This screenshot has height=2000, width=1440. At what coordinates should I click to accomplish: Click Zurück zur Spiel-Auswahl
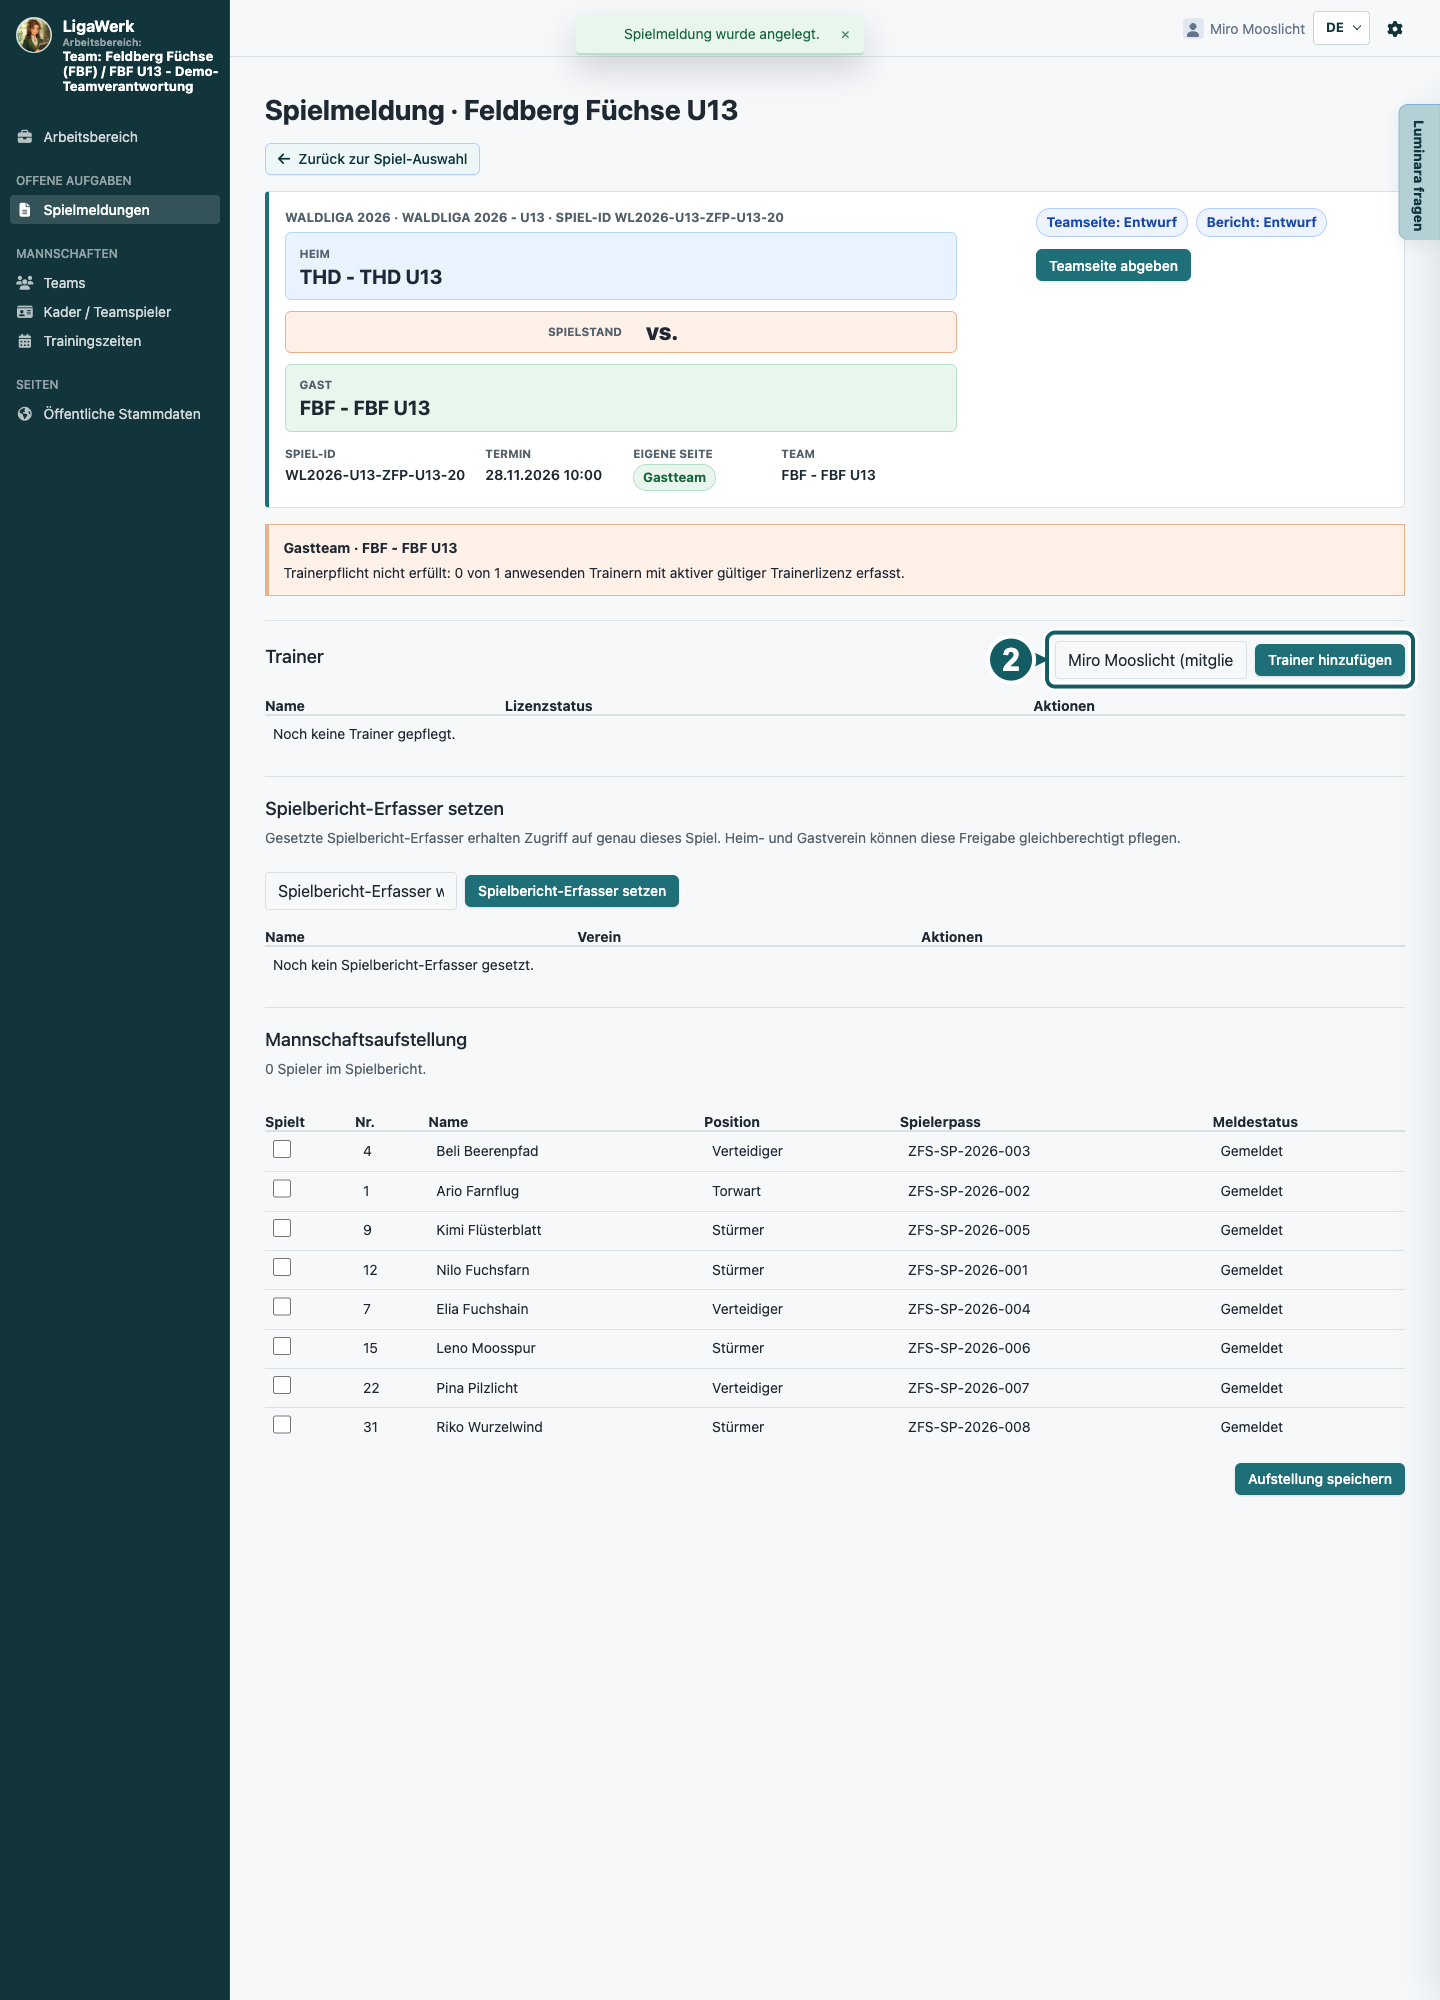pyautogui.click(x=372, y=159)
